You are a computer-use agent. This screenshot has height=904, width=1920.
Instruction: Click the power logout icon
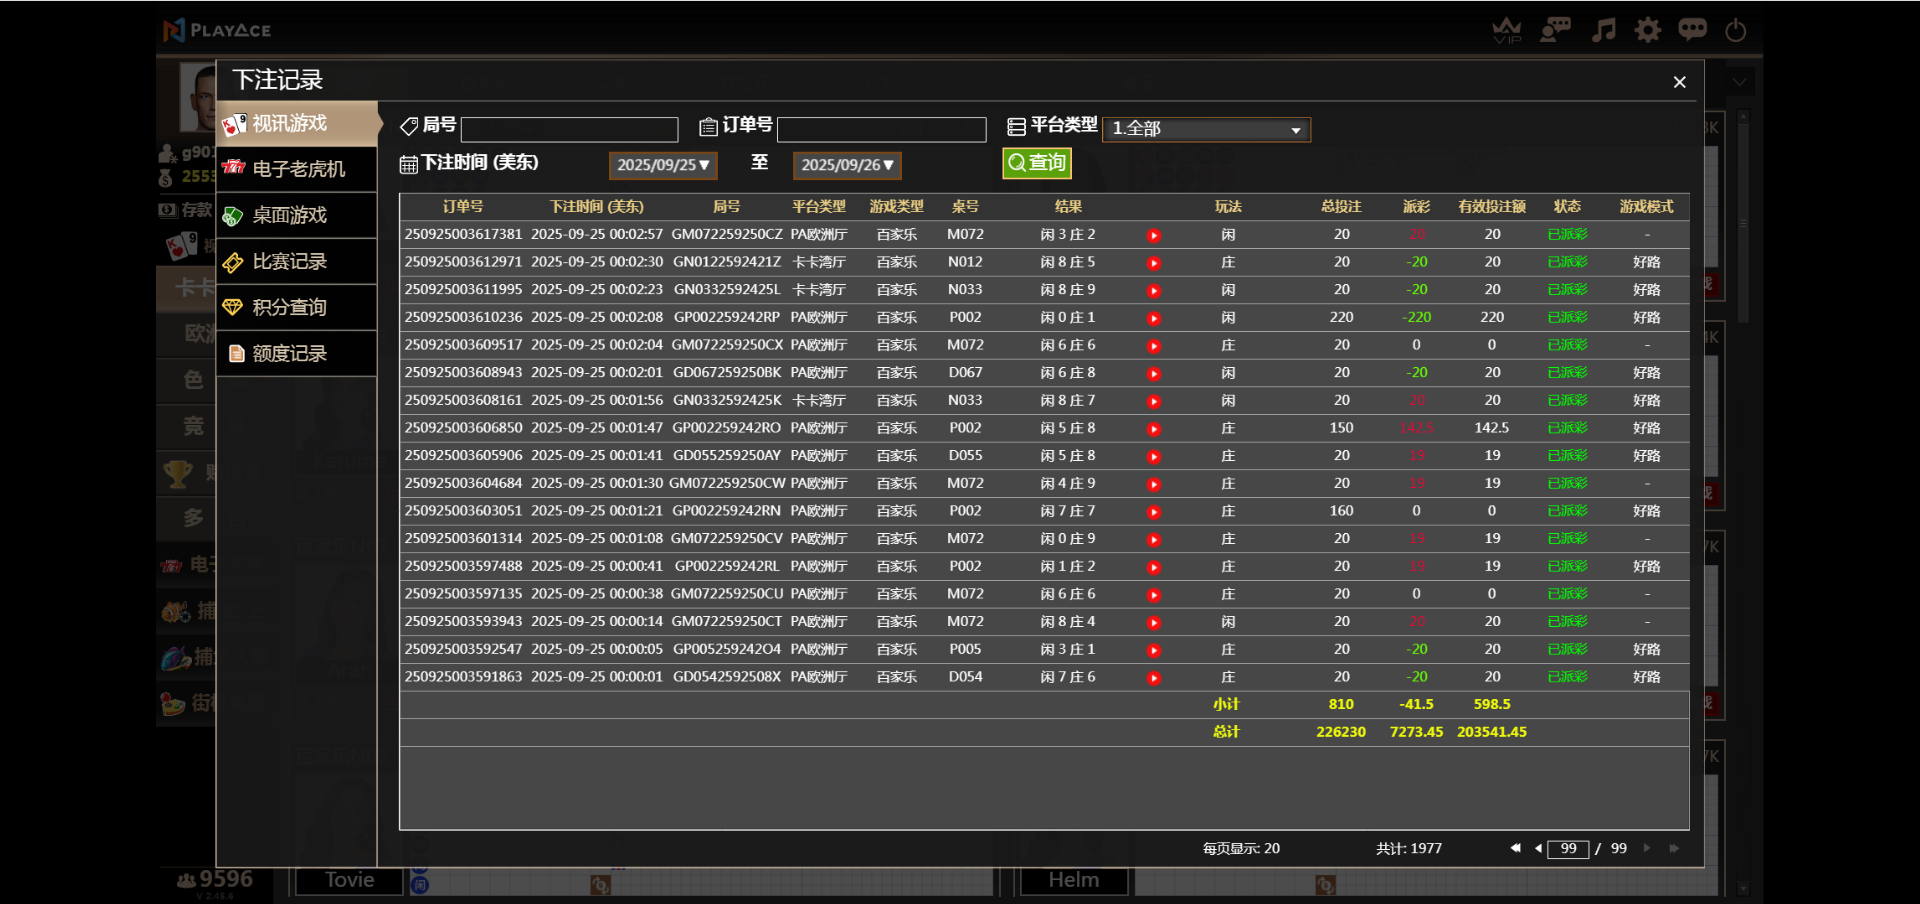(x=1736, y=30)
